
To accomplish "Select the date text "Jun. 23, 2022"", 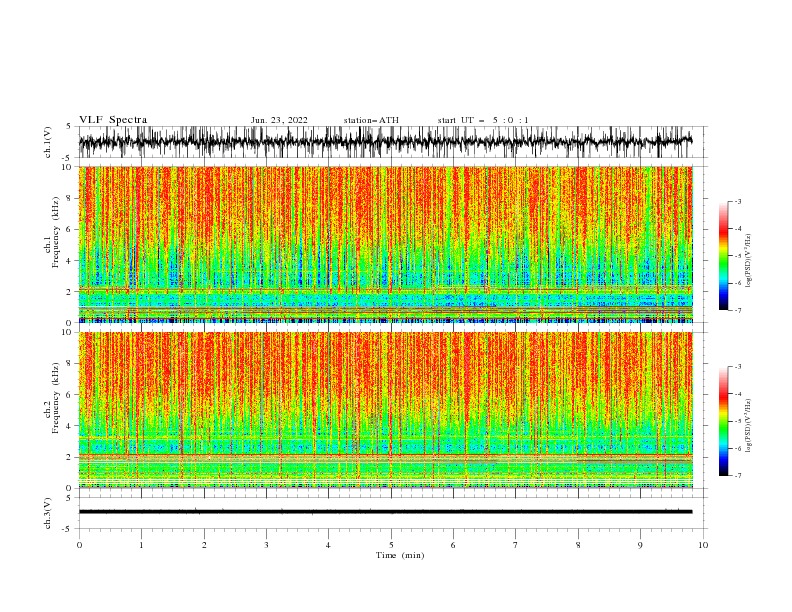I will [x=279, y=120].
